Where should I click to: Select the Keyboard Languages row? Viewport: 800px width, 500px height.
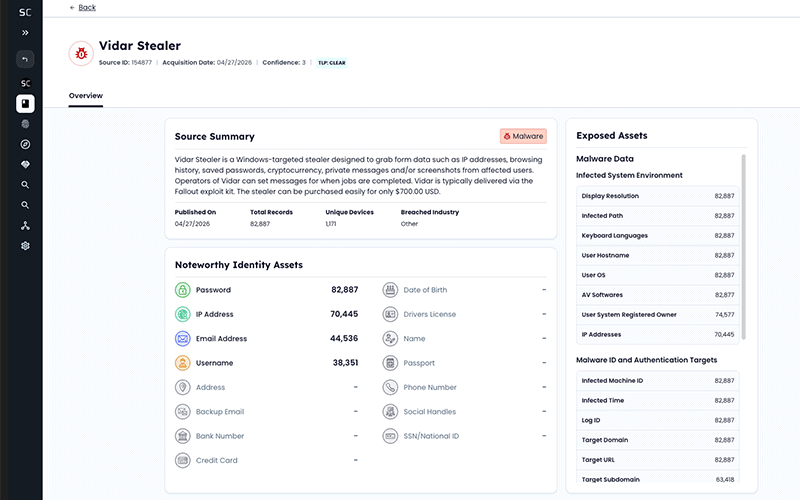[x=658, y=236]
